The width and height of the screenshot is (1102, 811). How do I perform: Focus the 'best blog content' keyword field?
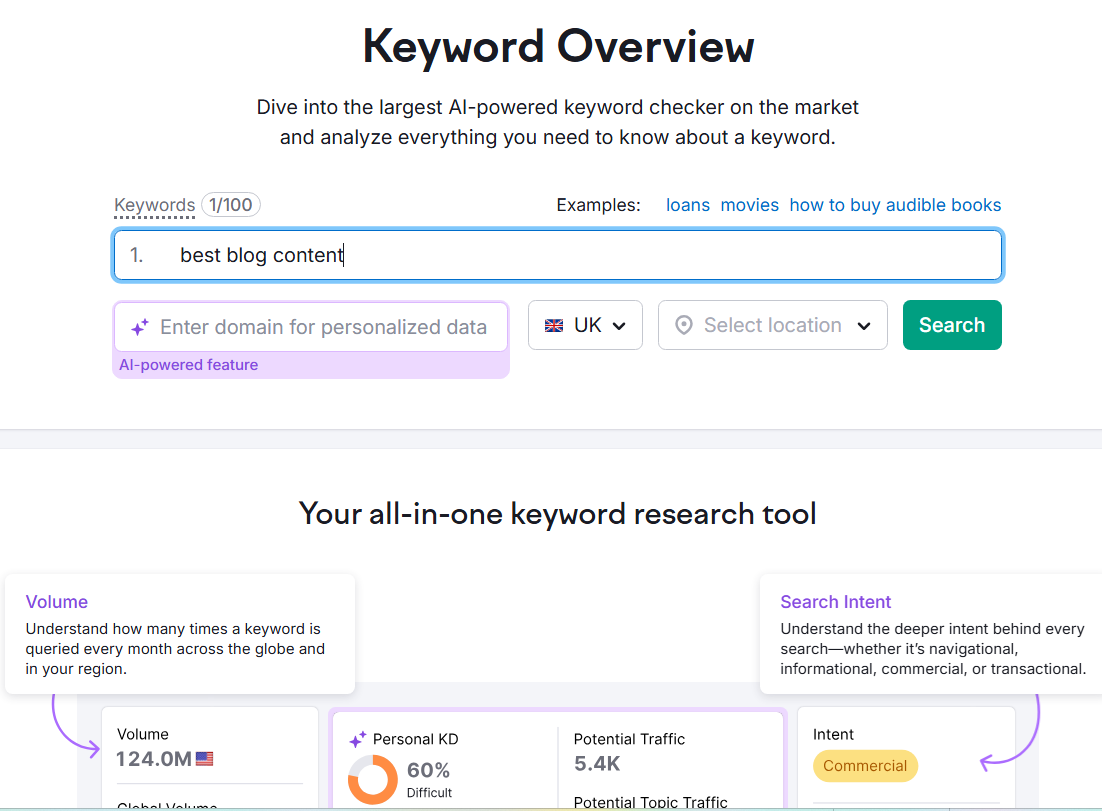[x=558, y=256]
